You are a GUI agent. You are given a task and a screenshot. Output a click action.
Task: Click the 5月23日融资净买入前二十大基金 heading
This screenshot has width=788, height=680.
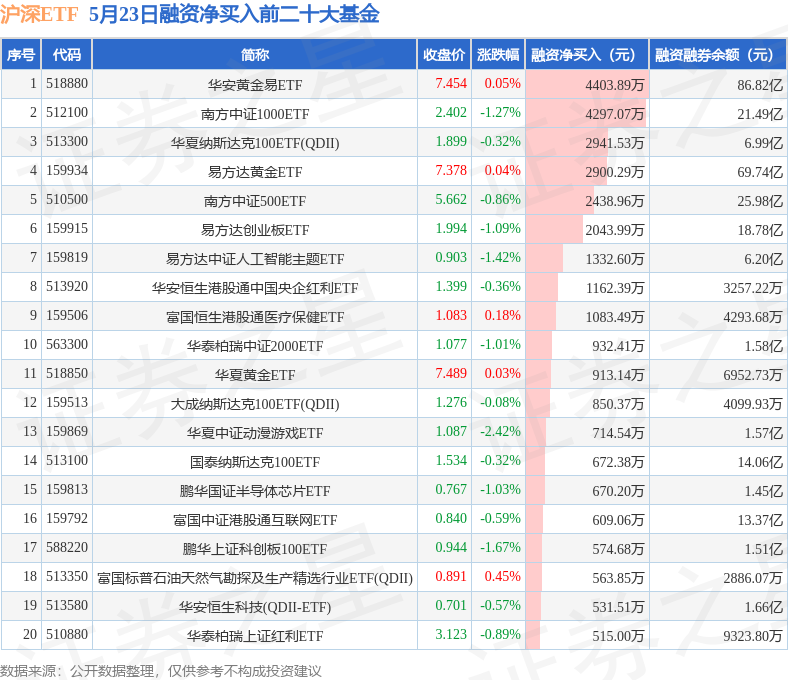tap(234, 14)
